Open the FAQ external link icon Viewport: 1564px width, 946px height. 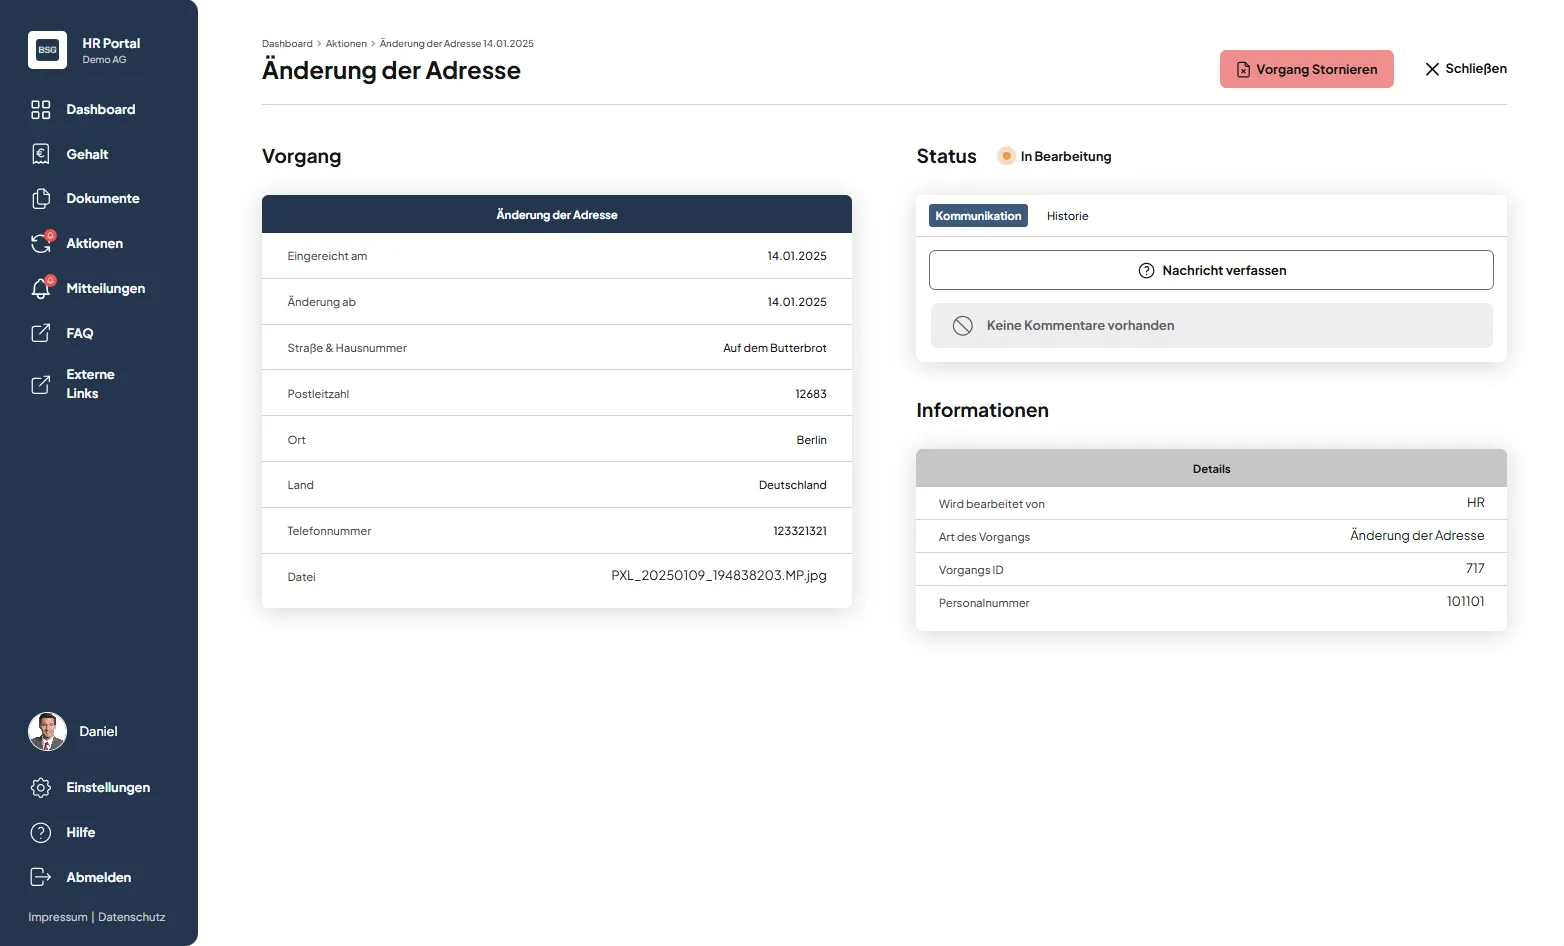[41, 333]
